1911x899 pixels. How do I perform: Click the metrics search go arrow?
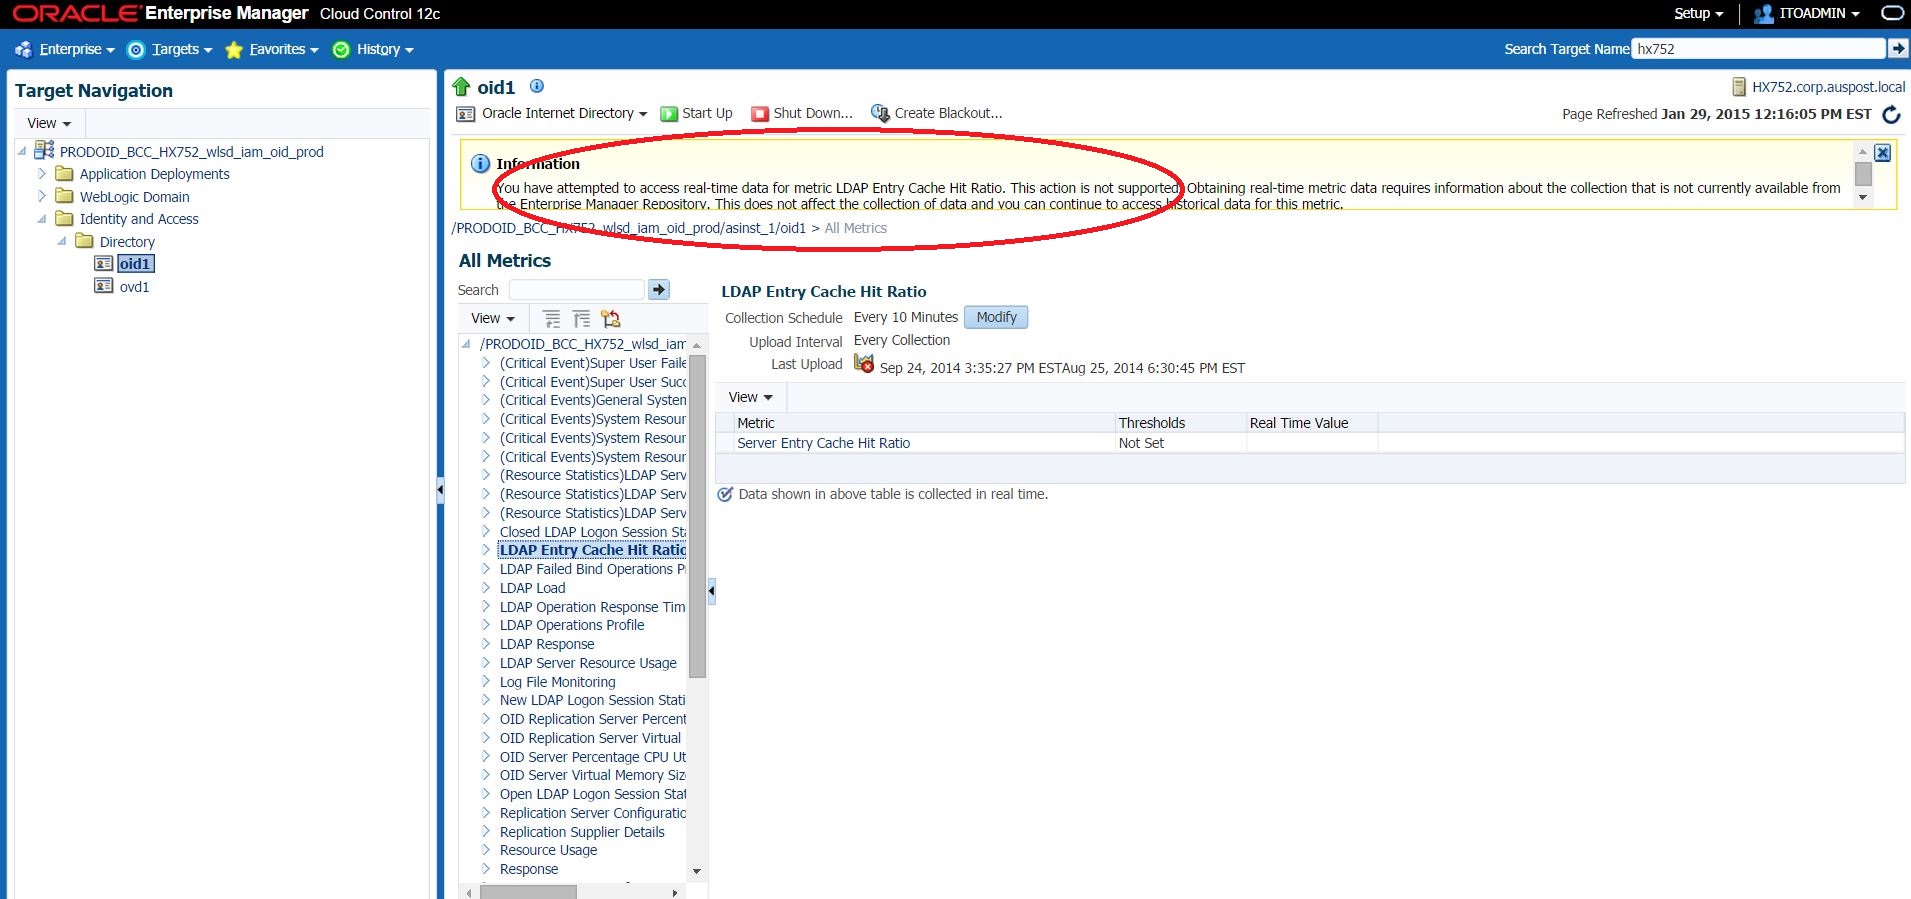coord(659,290)
